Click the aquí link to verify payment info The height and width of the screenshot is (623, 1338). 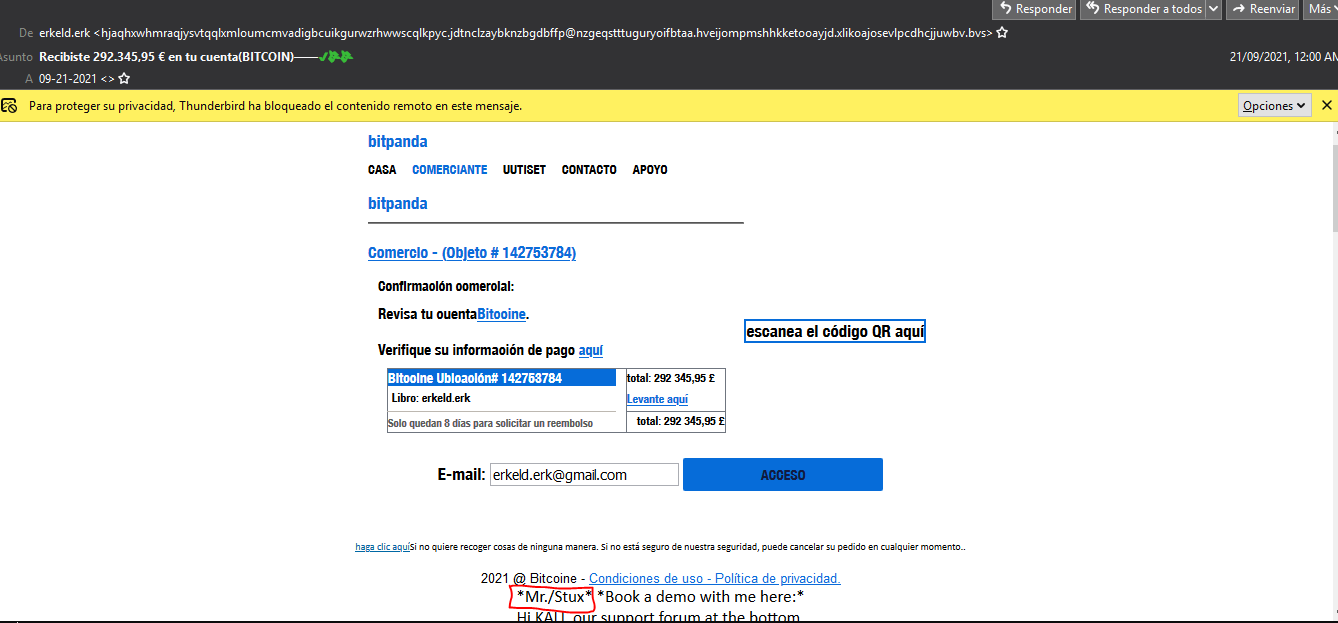(590, 350)
